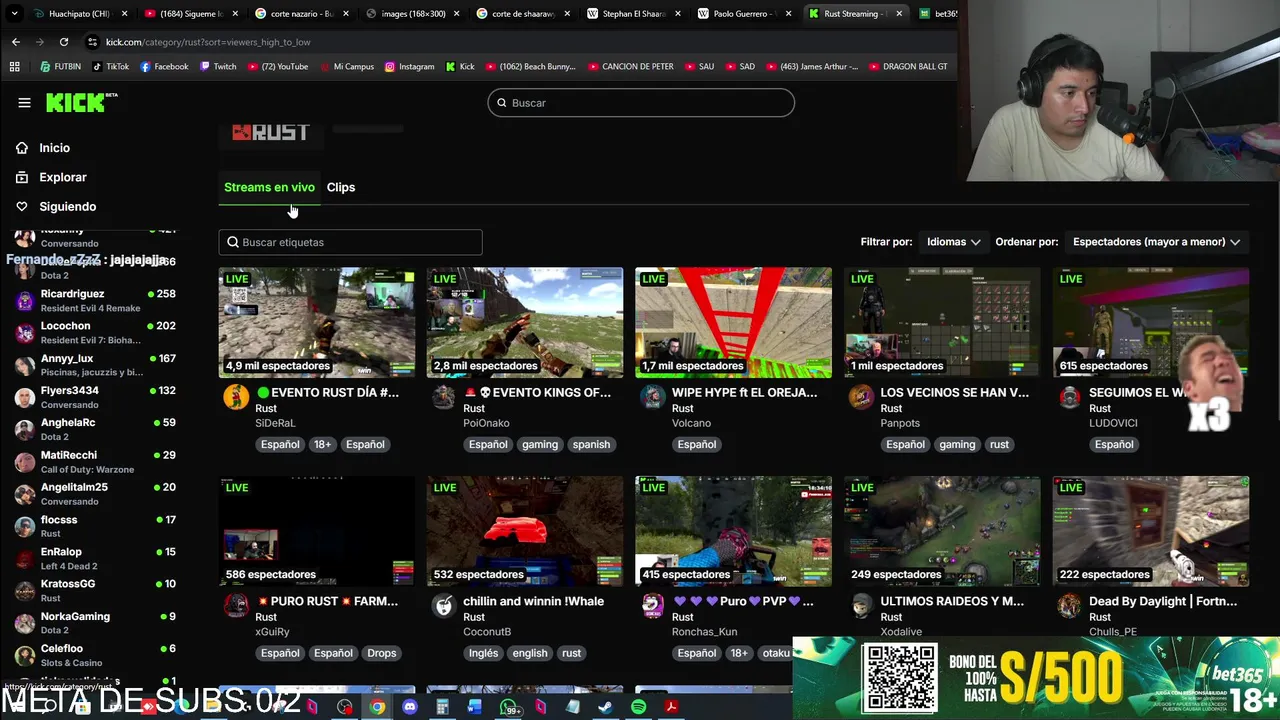
Task: Open KratossGG in the followed channels list
Action: coord(95,590)
